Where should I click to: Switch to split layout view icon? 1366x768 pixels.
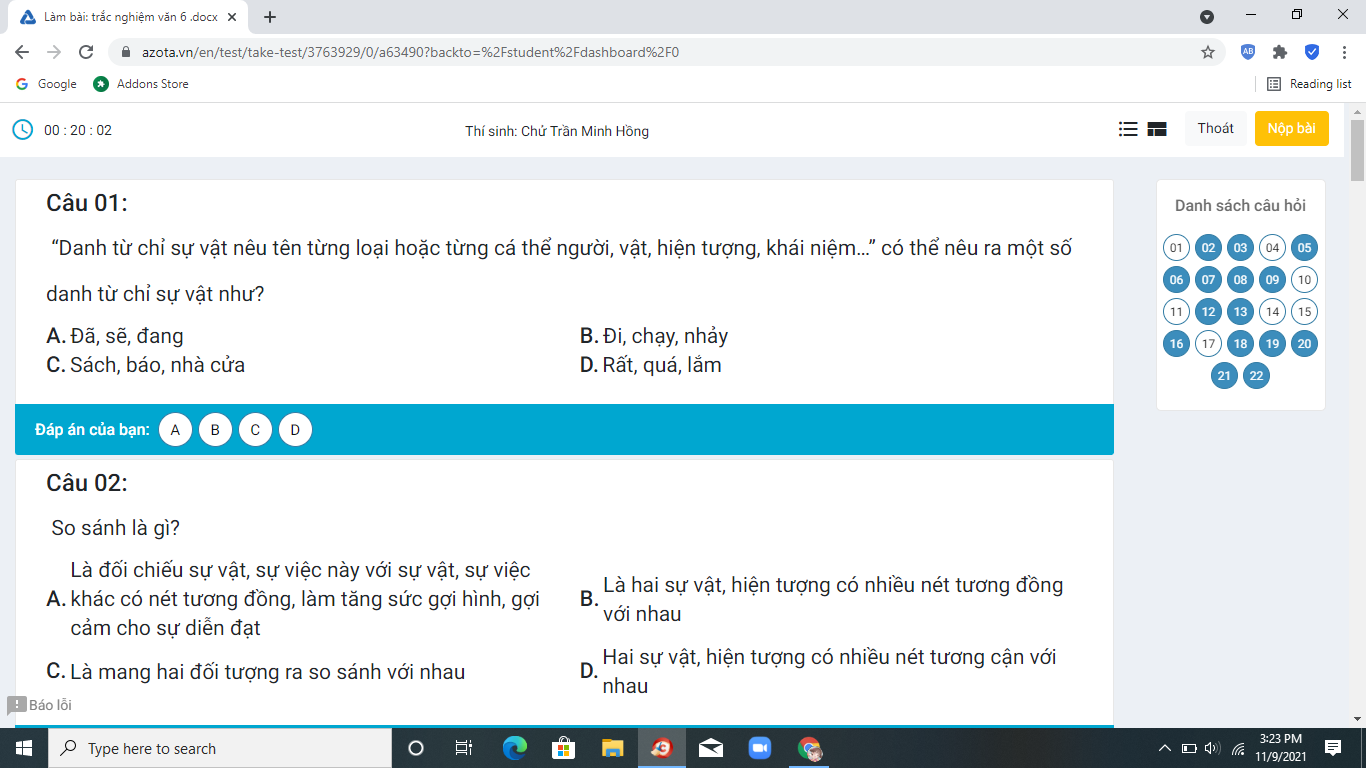(1157, 129)
